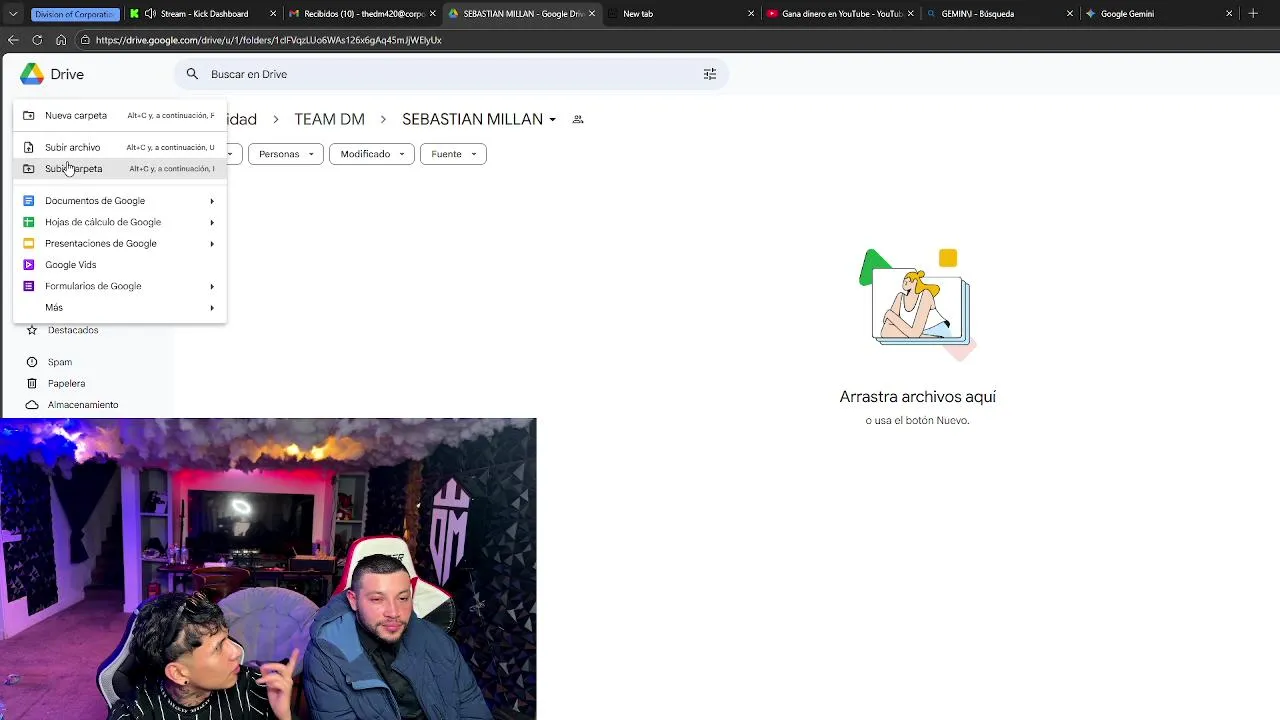Click the Google Drive logo
This screenshot has width=1280, height=720.
[32, 74]
